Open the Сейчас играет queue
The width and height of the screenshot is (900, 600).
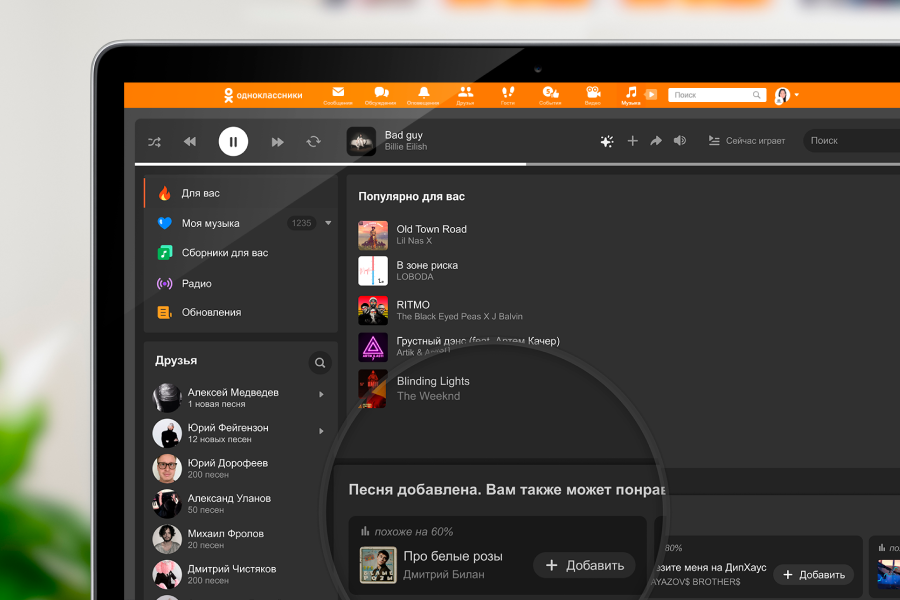click(746, 141)
